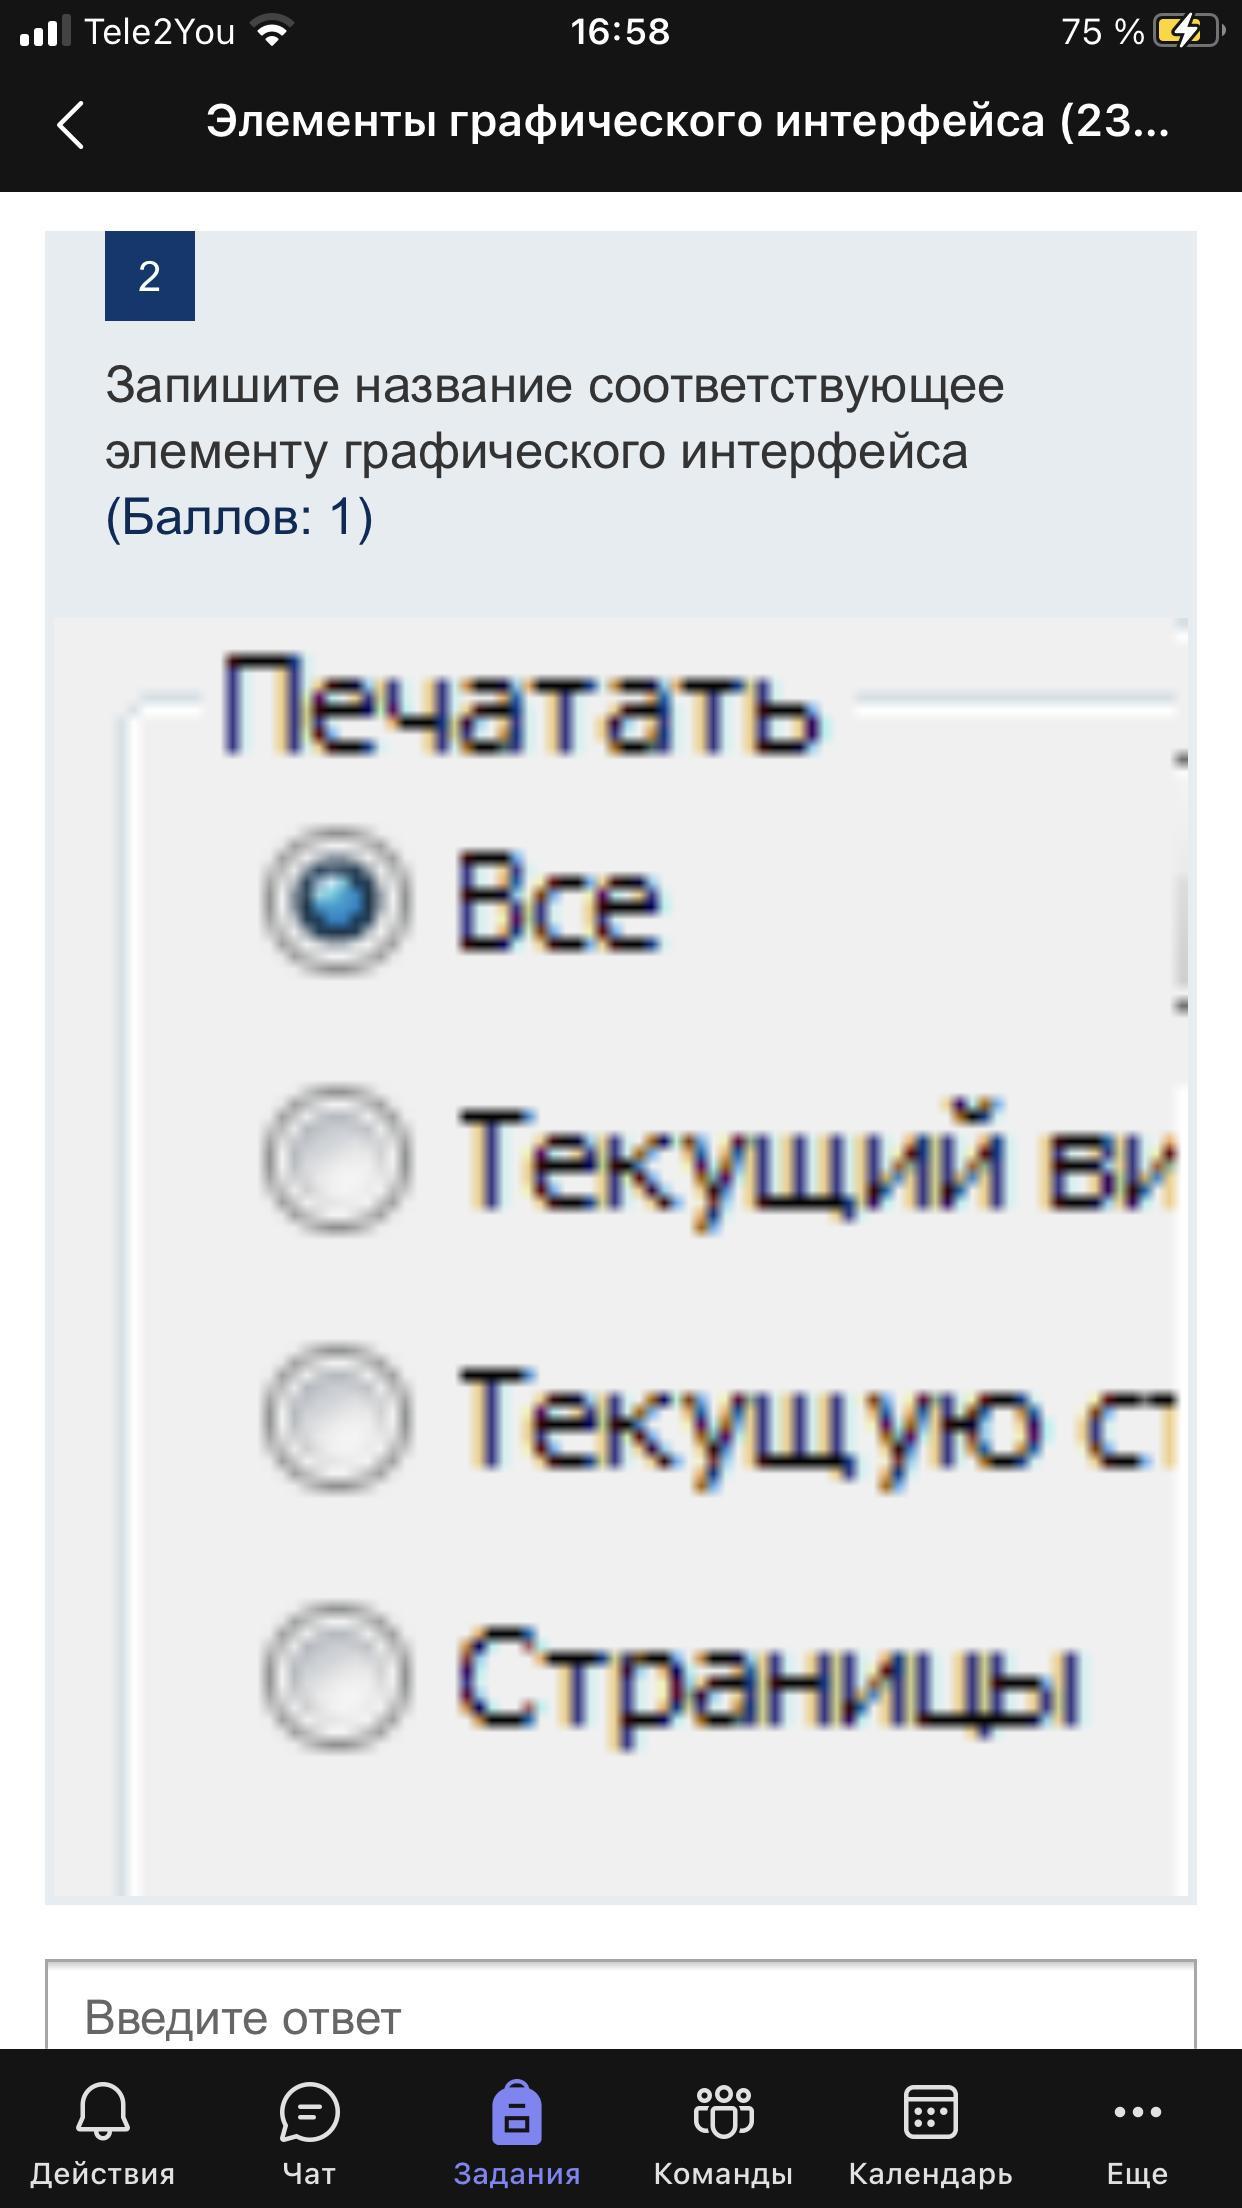
Task: Tap the page title 'Элементы графического интерфейса'
Action: (687, 122)
